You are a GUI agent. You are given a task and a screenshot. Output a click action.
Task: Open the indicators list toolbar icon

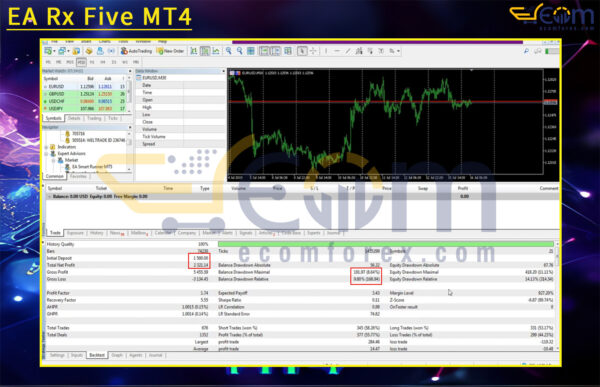point(288,51)
